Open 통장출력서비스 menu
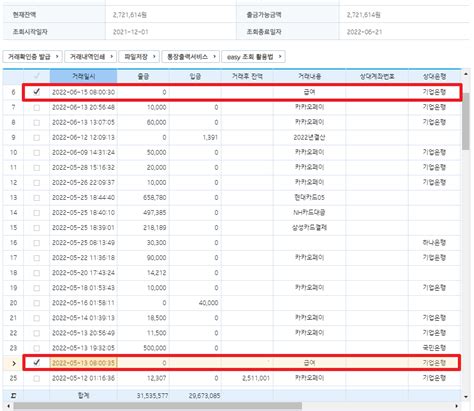The height and width of the screenshot is (411, 474). tap(190, 57)
